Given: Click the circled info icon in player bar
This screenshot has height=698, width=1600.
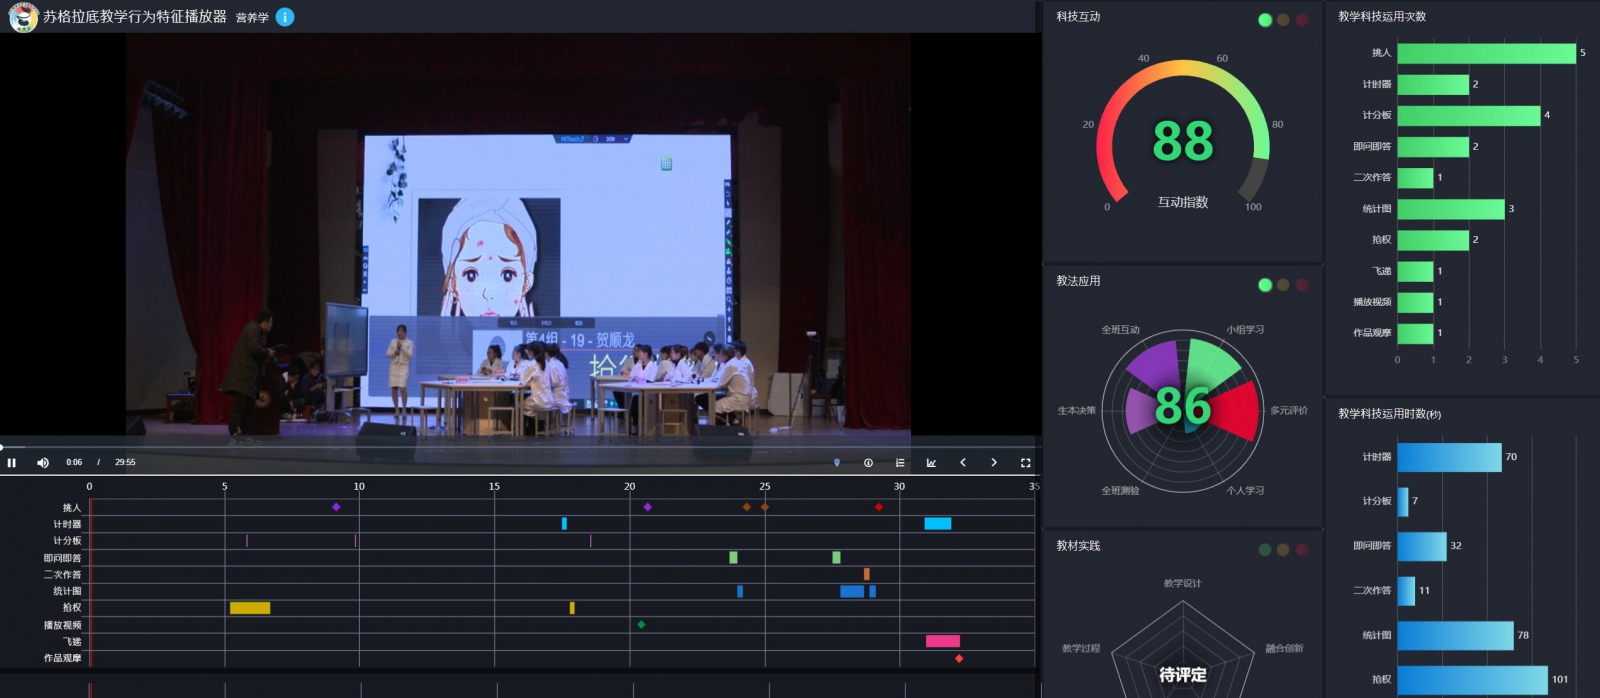Looking at the screenshot, I should (868, 463).
